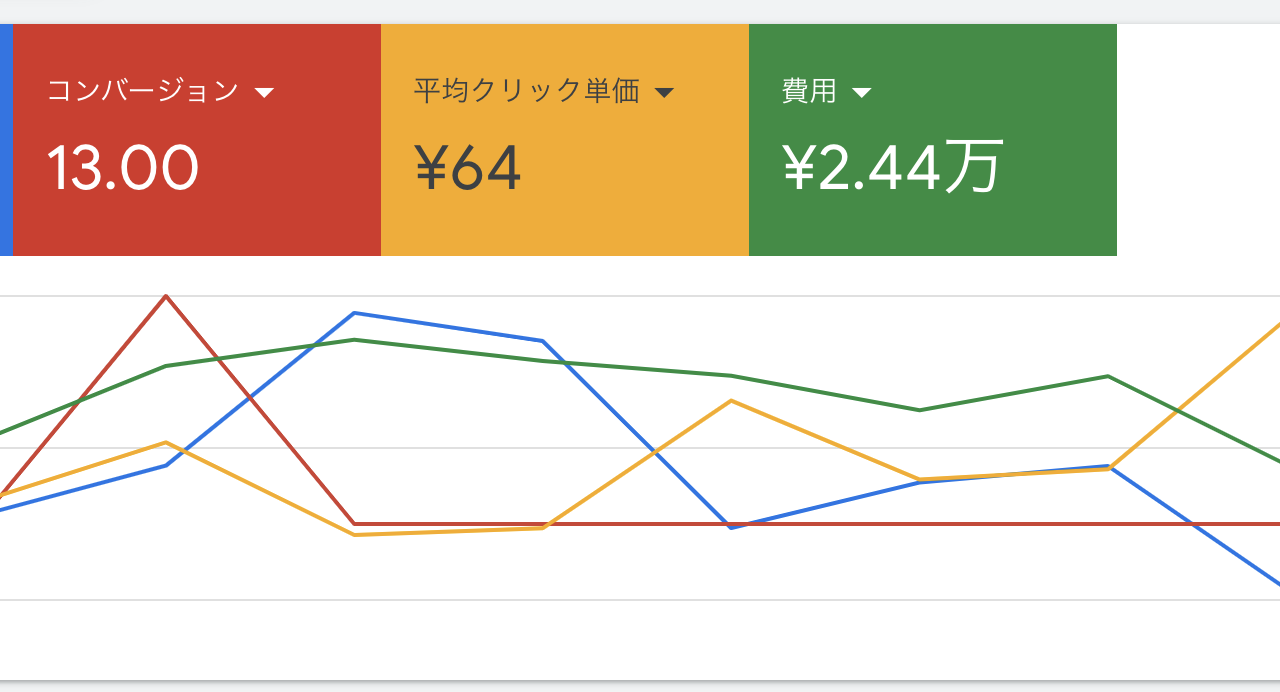Click the blue line's mid-chart dip point
Viewport: 1280px width, 692px height.
point(732,527)
